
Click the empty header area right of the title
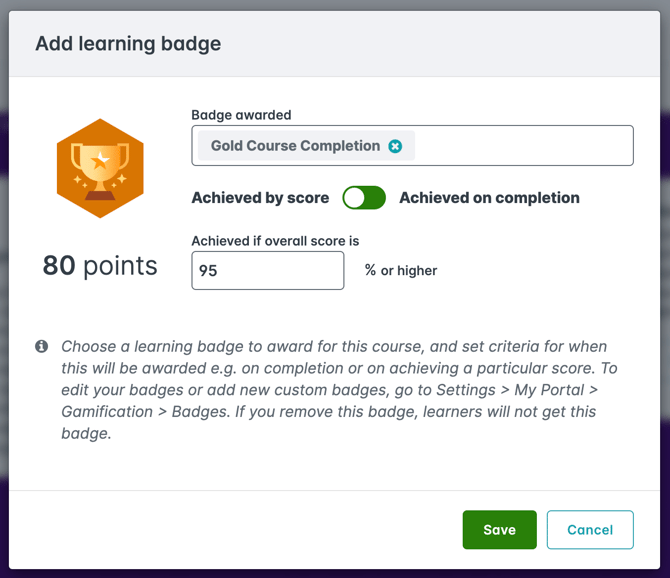click(450, 44)
